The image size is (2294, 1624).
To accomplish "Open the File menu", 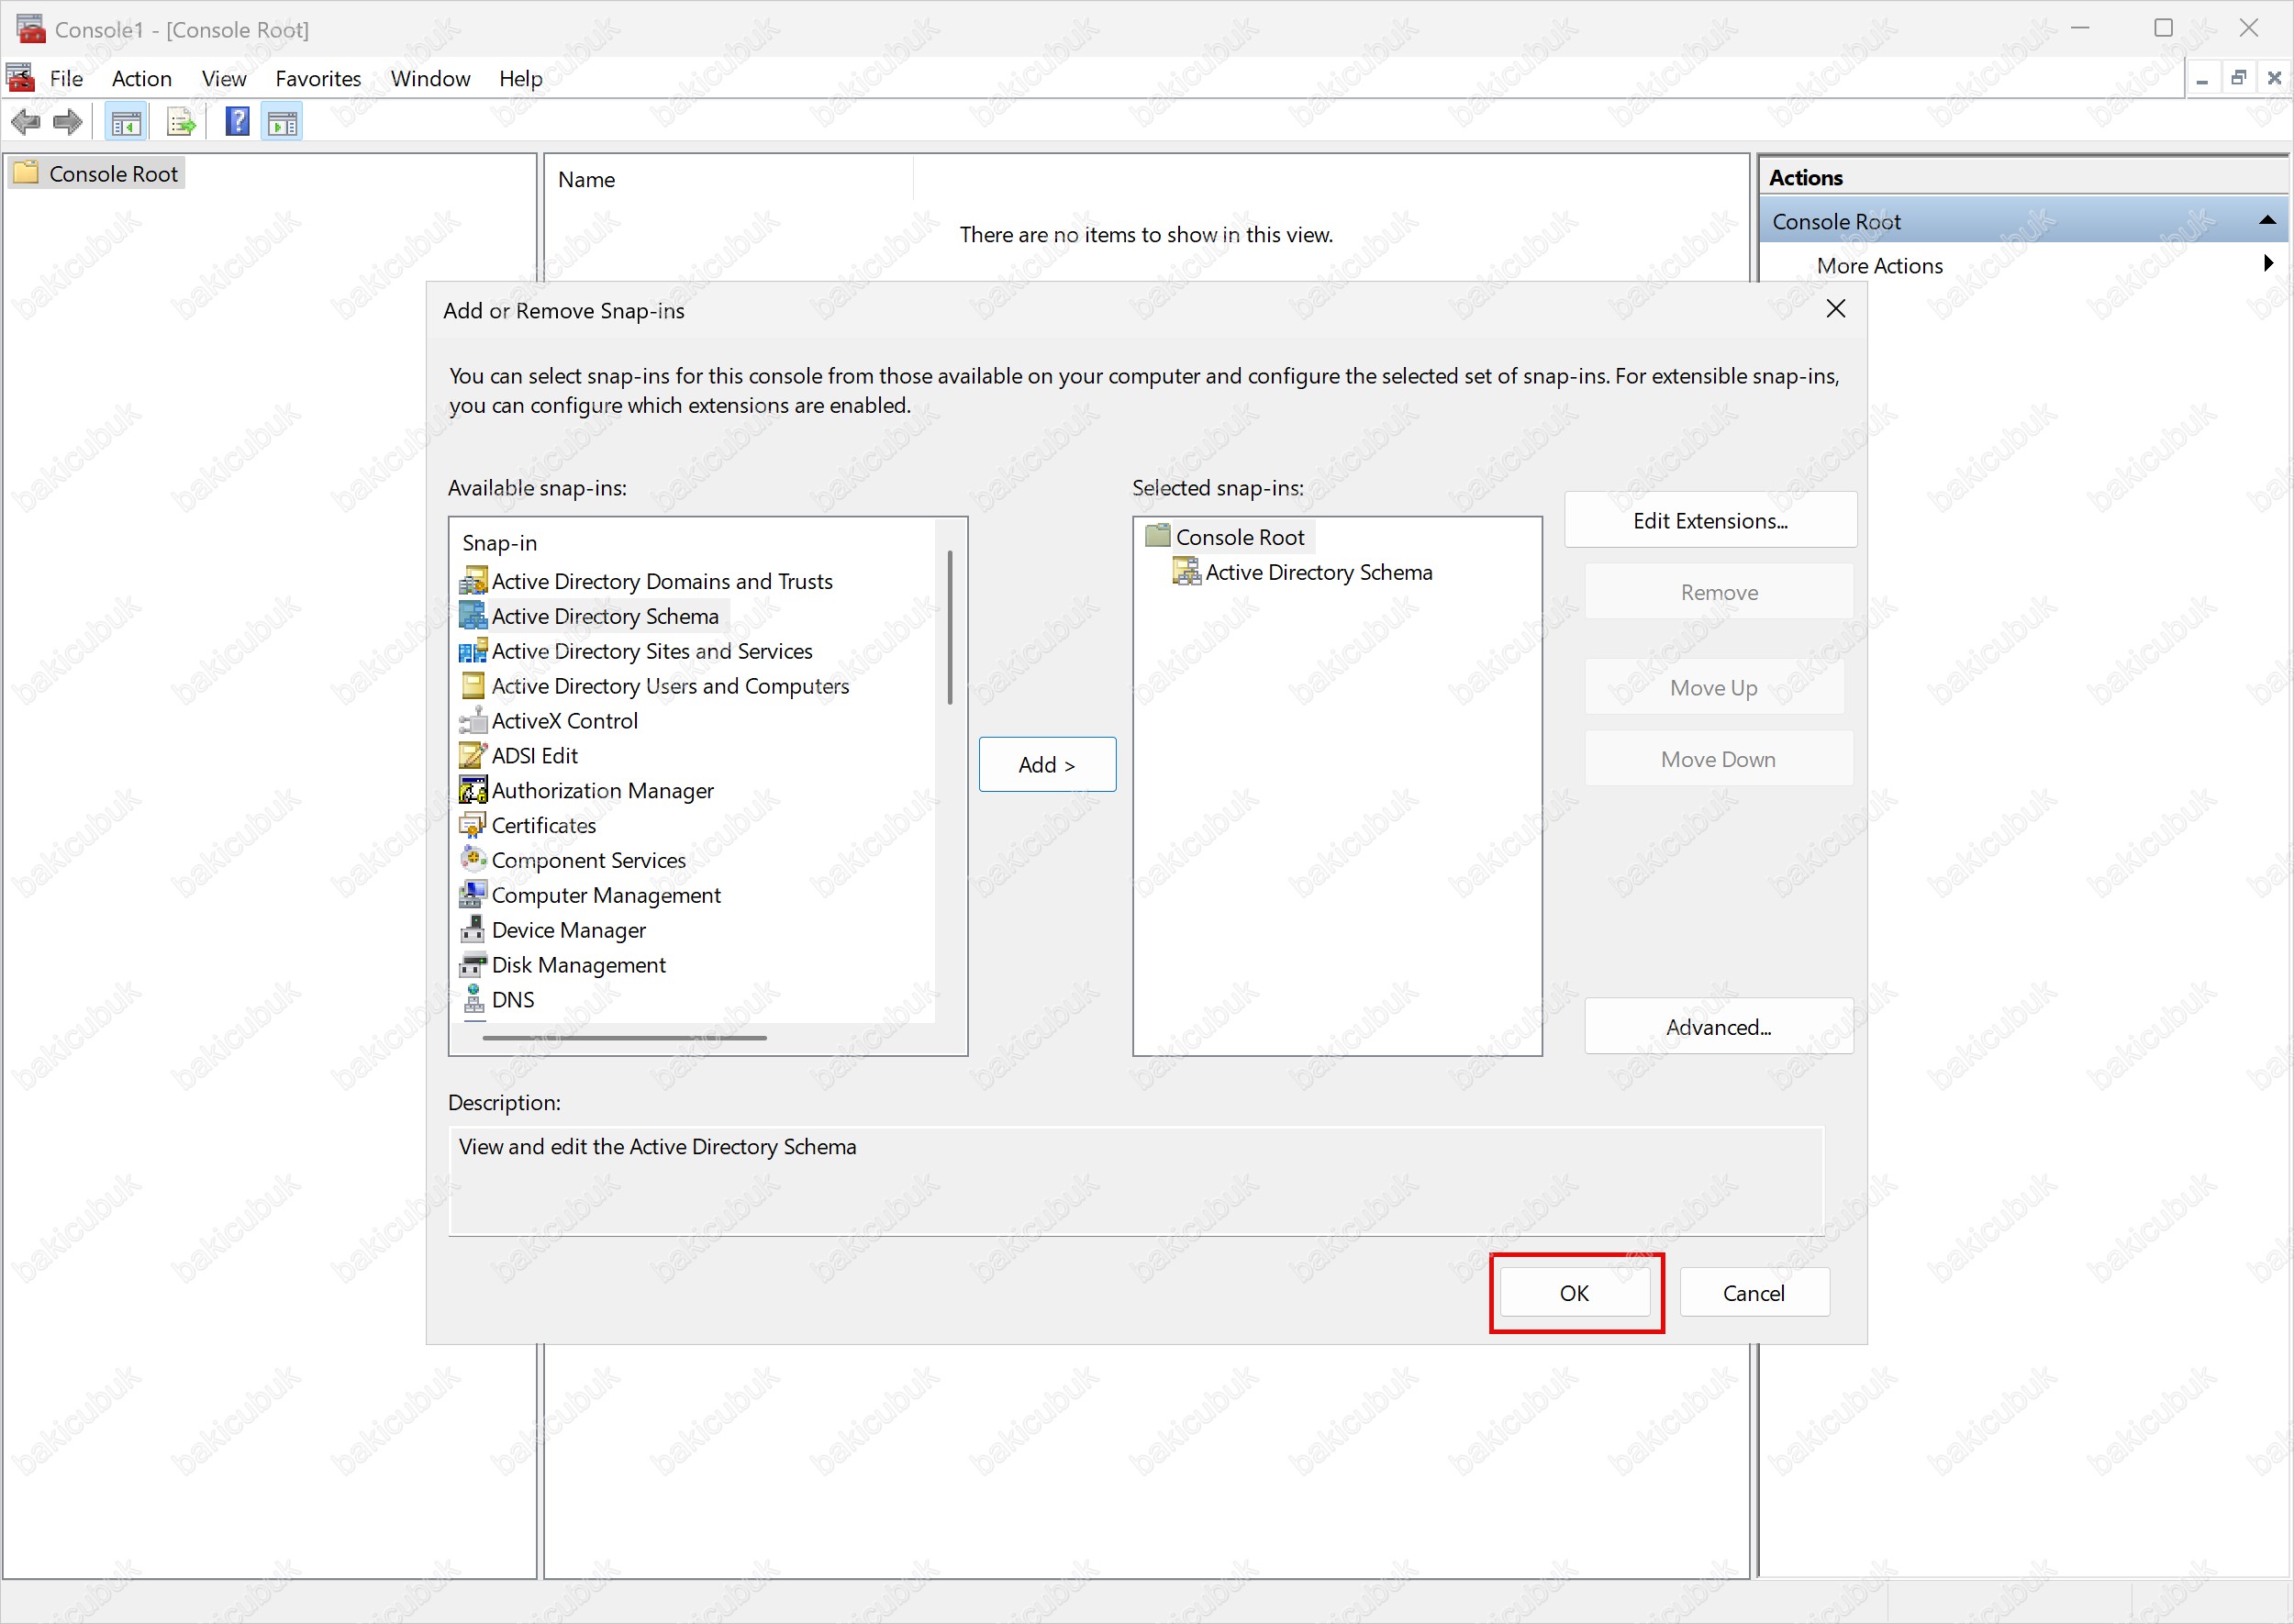I will [66, 78].
